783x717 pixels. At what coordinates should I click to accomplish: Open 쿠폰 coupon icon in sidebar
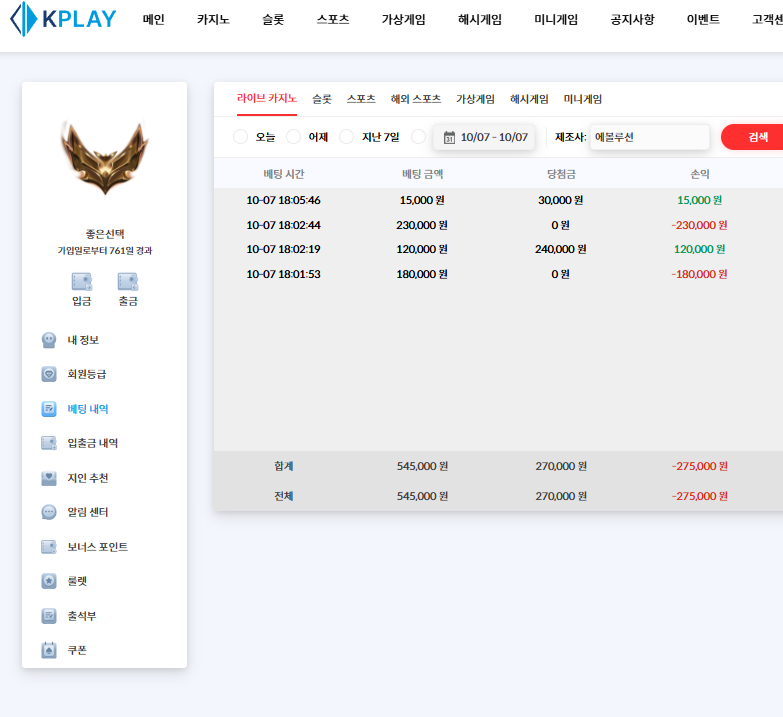point(49,650)
